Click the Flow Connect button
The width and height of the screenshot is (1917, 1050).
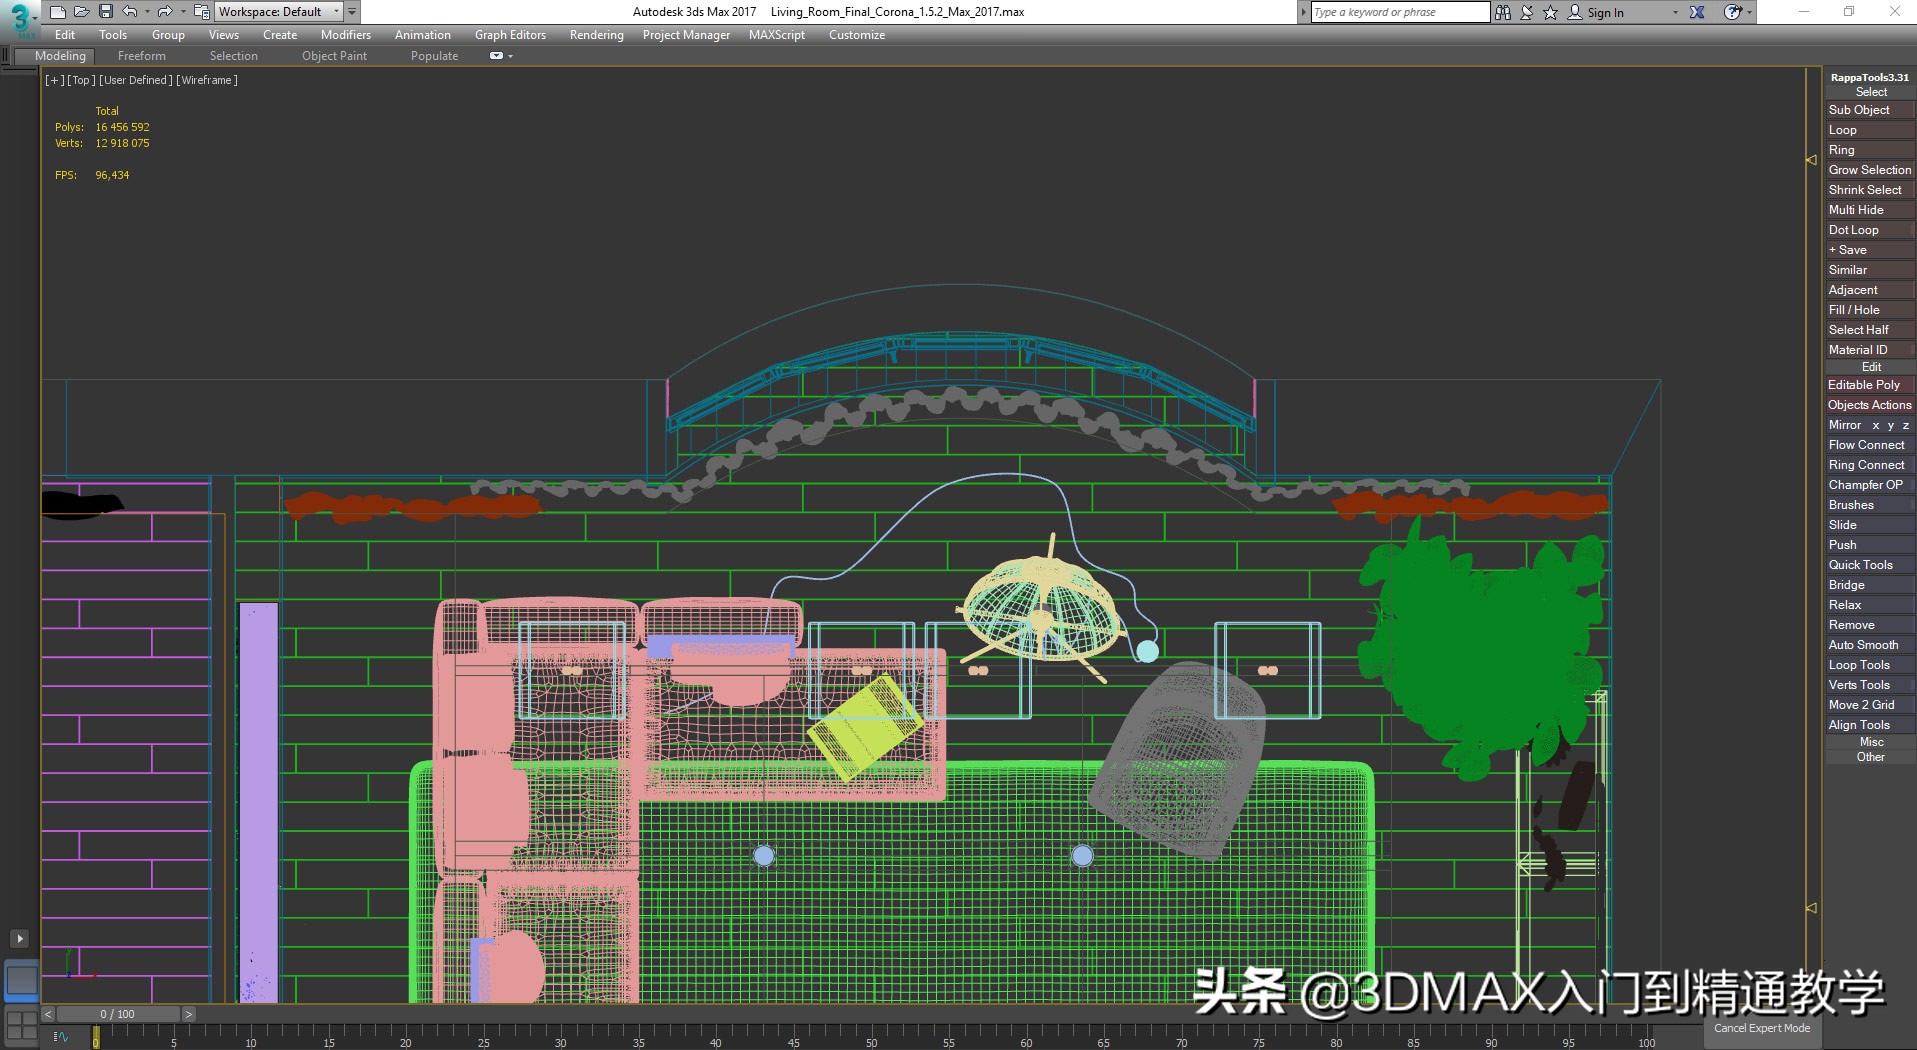click(1866, 444)
